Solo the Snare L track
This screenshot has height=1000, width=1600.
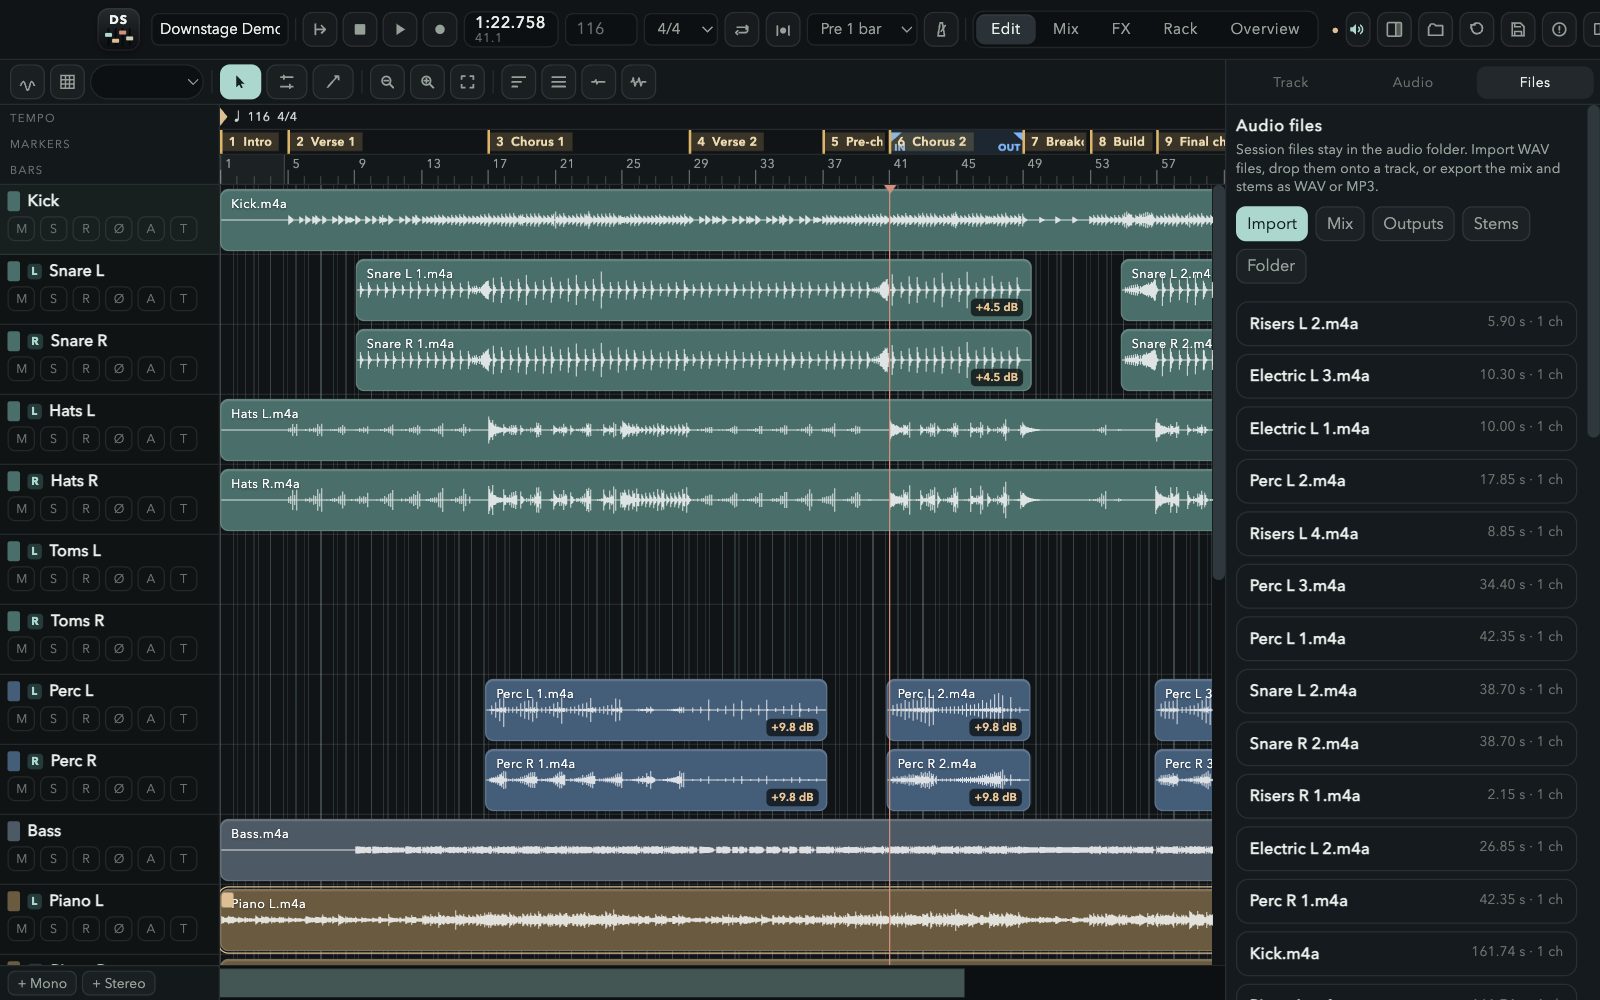53,299
